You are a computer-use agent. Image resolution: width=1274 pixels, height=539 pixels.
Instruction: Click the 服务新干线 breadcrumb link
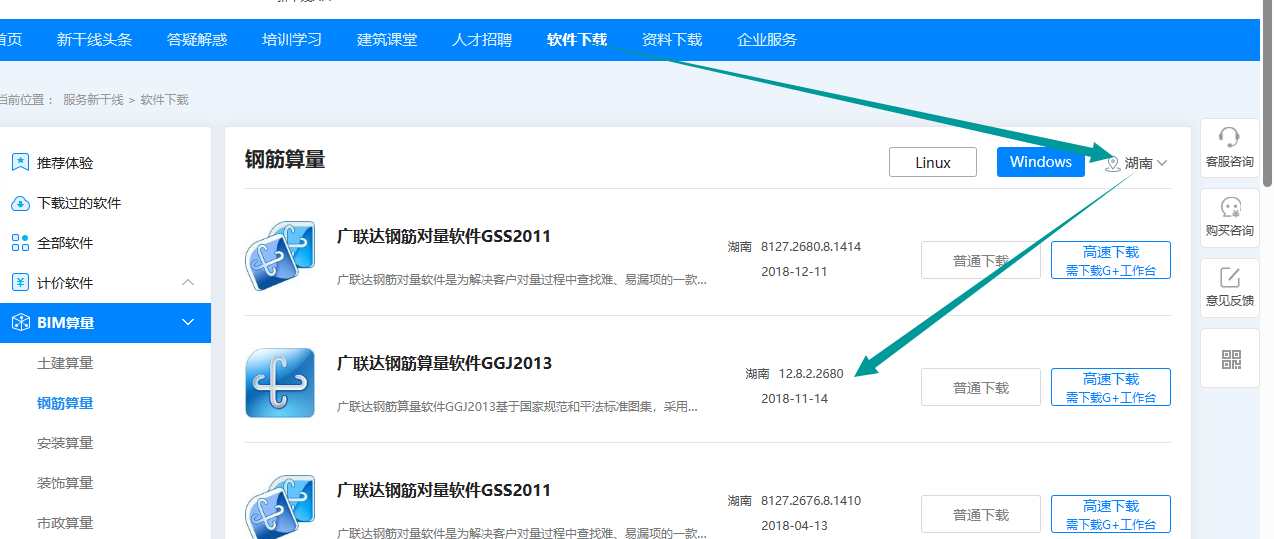(x=93, y=100)
